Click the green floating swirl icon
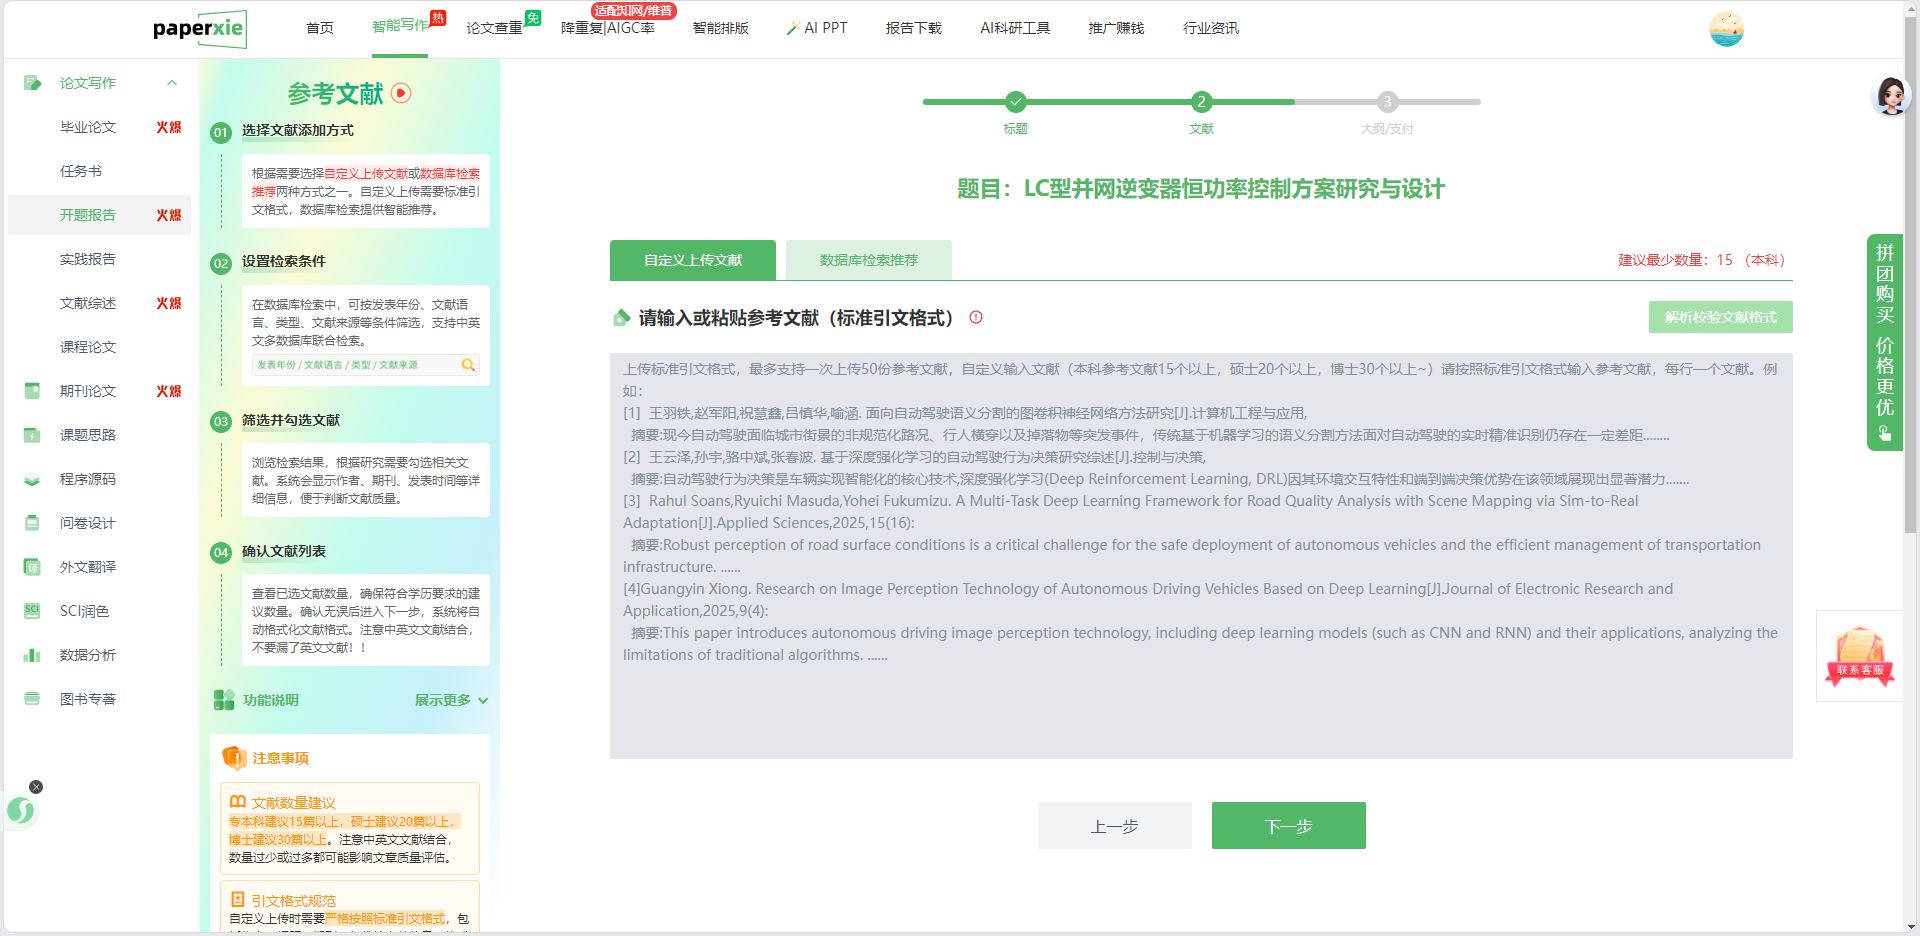The height and width of the screenshot is (936, 1920). [x=21, y=810]
